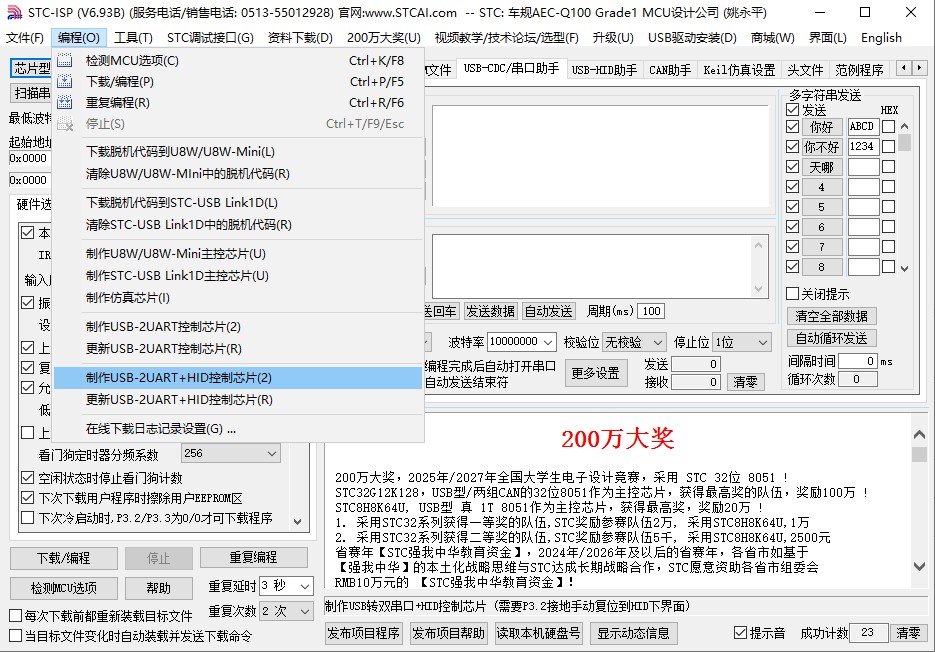This screenshot has width=935, height=652.
Task: Choose 下载脱机代码到U8W/U8W-Mini(L)
Action: coord(239,152)
